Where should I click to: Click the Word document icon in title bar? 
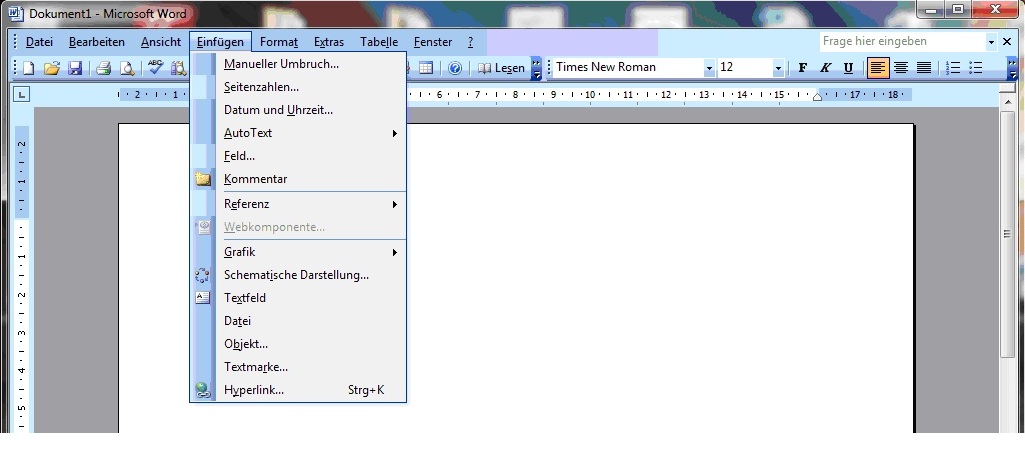pos(16,13)
